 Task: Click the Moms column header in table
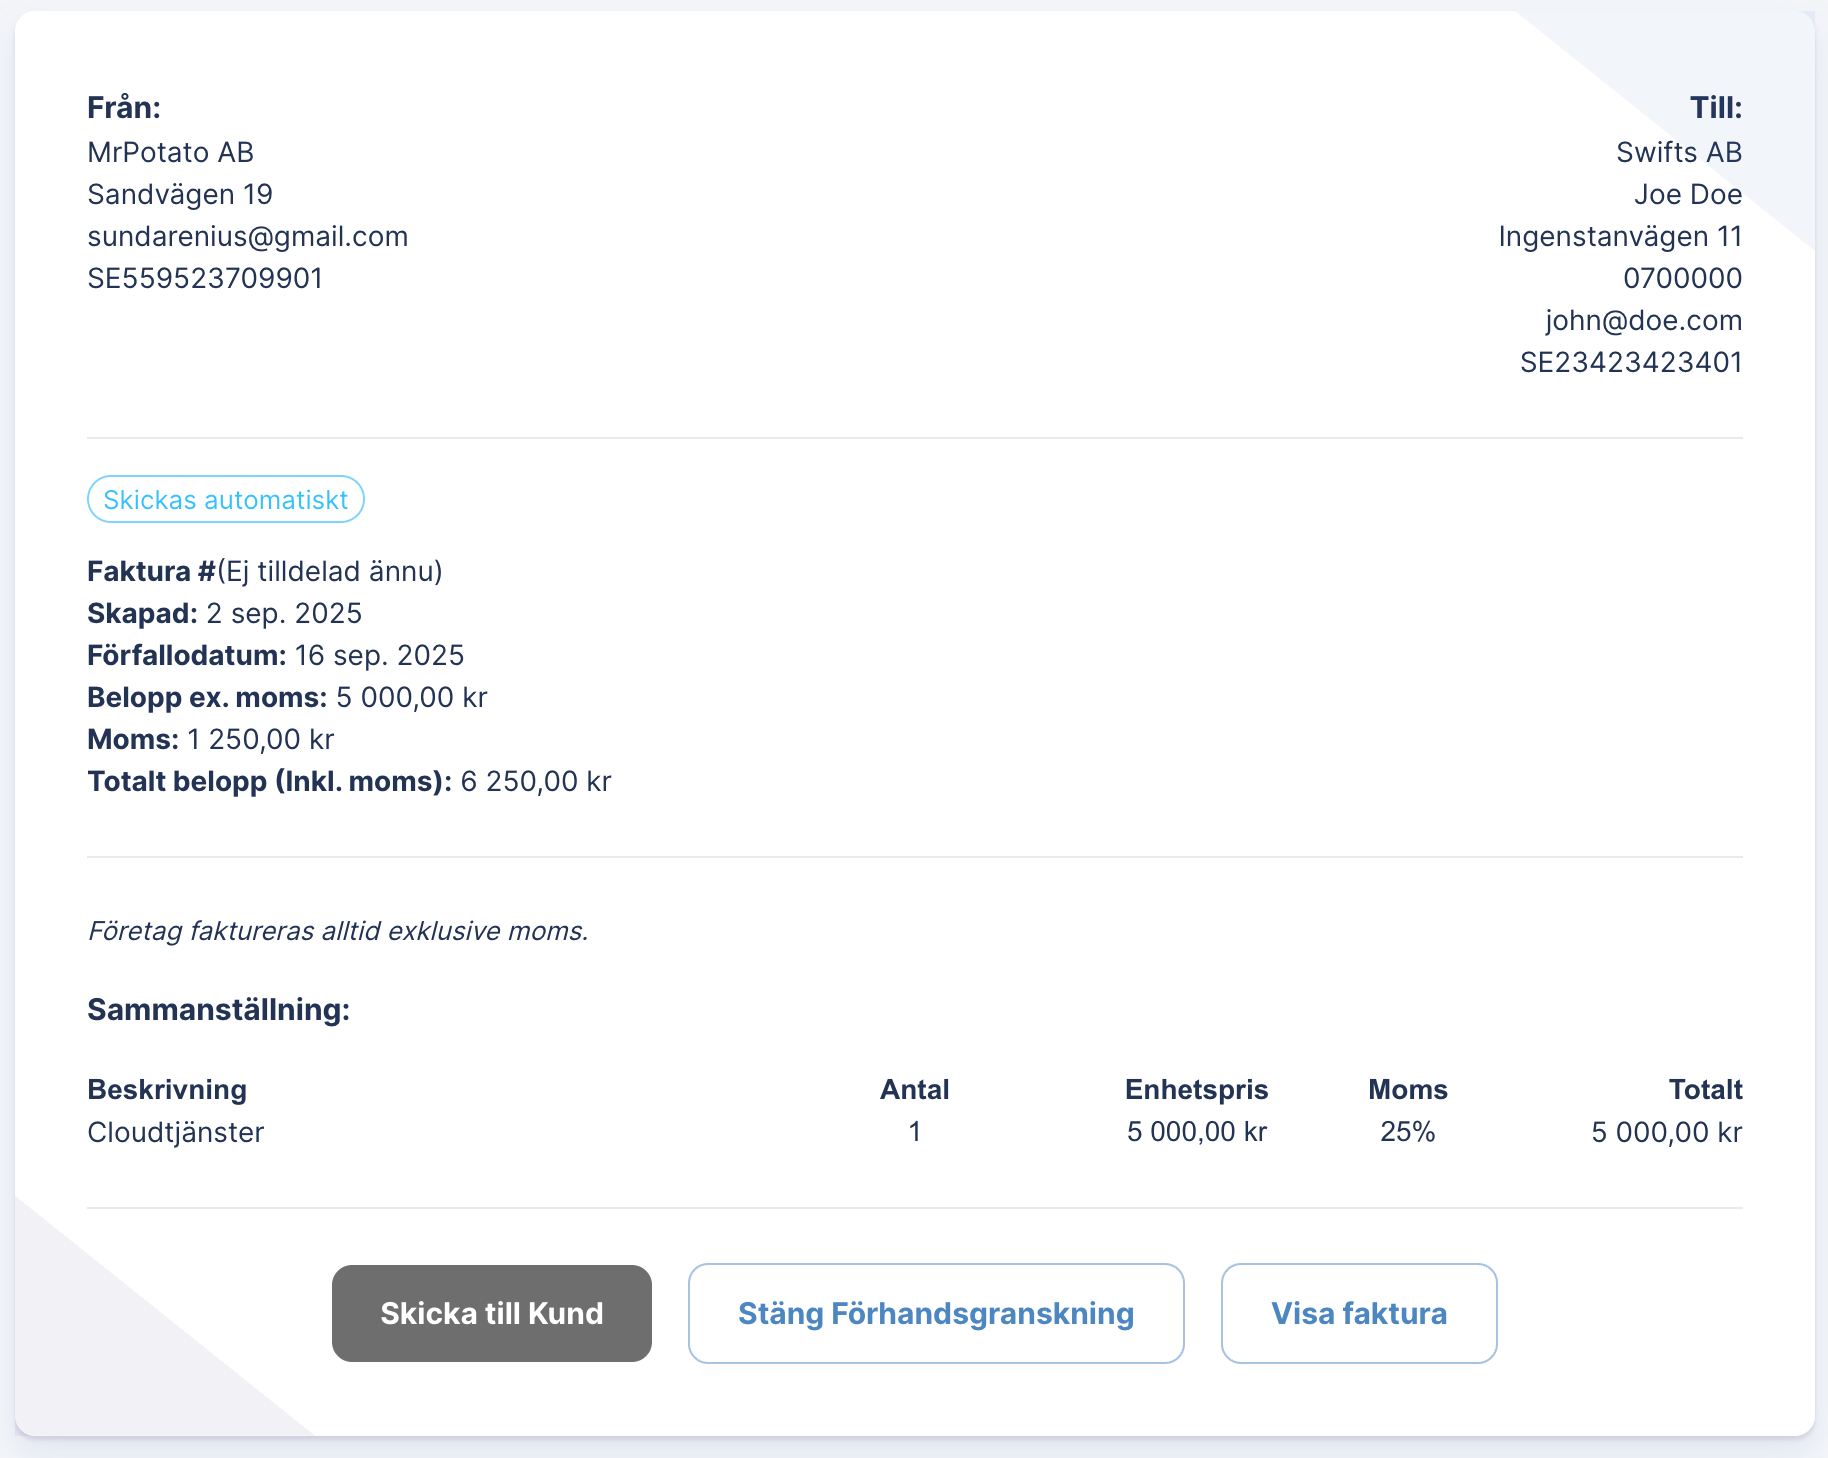[1407, 1090]
